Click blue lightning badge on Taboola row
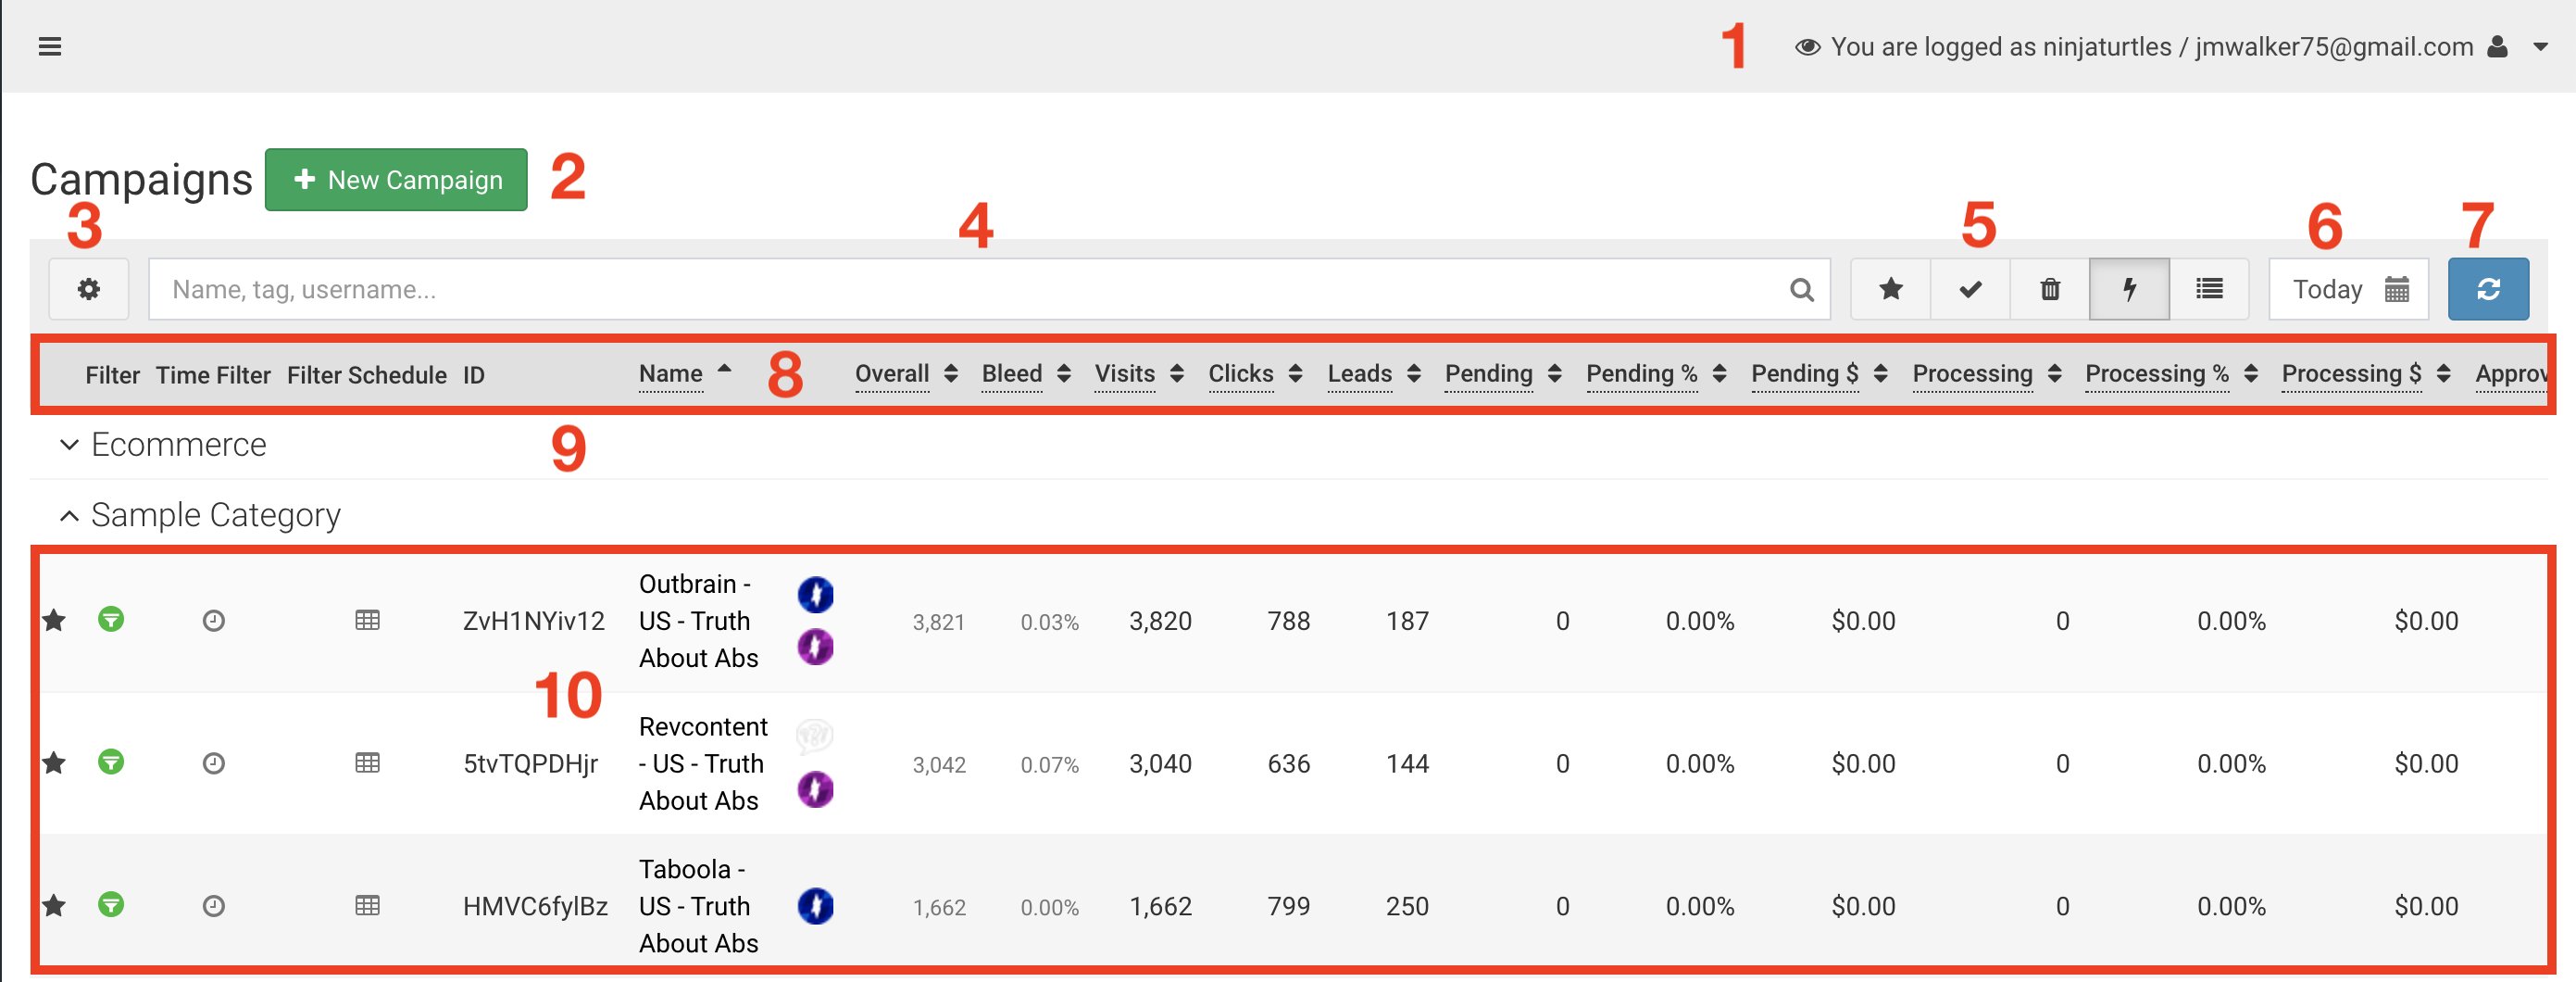Screen dimensions: 2576x982 click(815, 906)
